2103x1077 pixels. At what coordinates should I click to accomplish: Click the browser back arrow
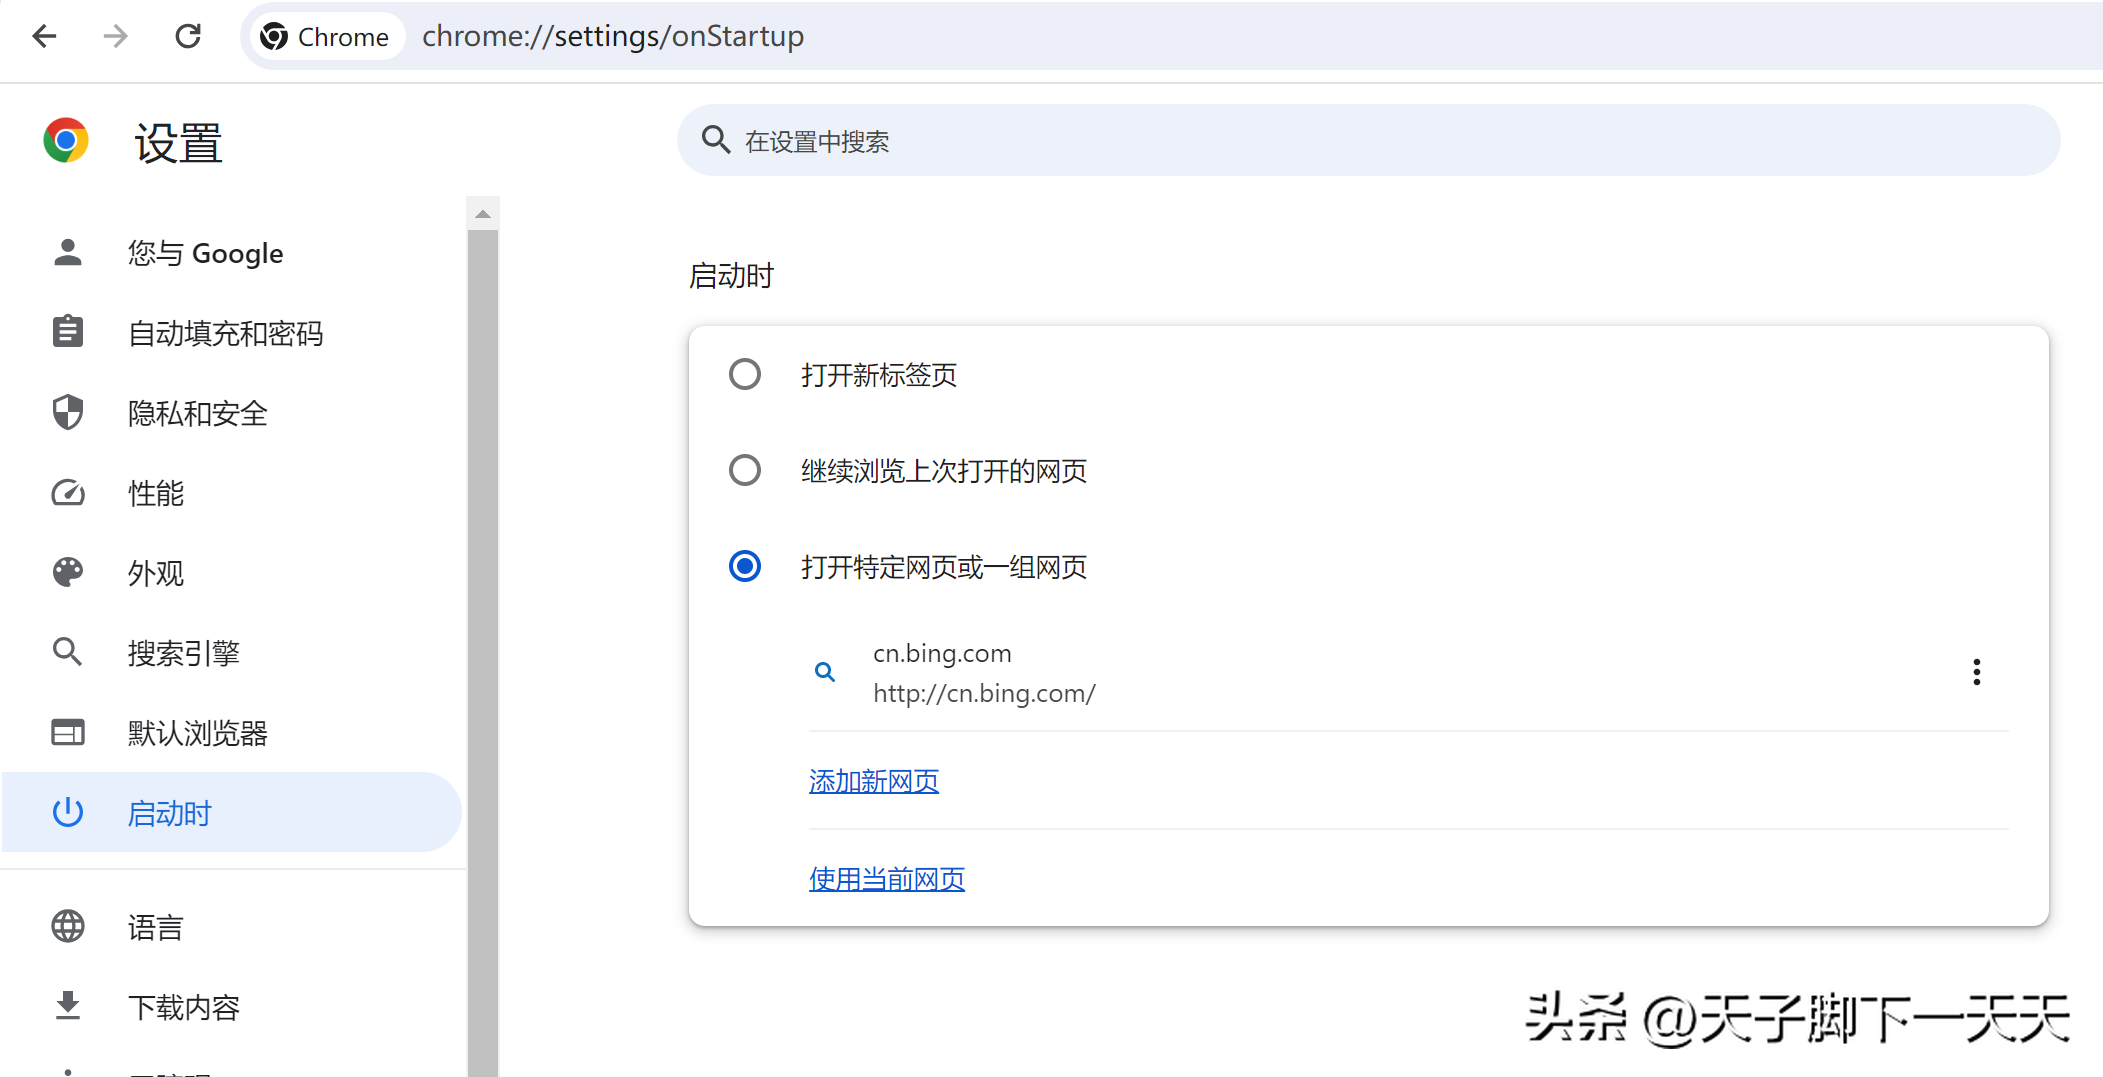[x=45, y=37]
